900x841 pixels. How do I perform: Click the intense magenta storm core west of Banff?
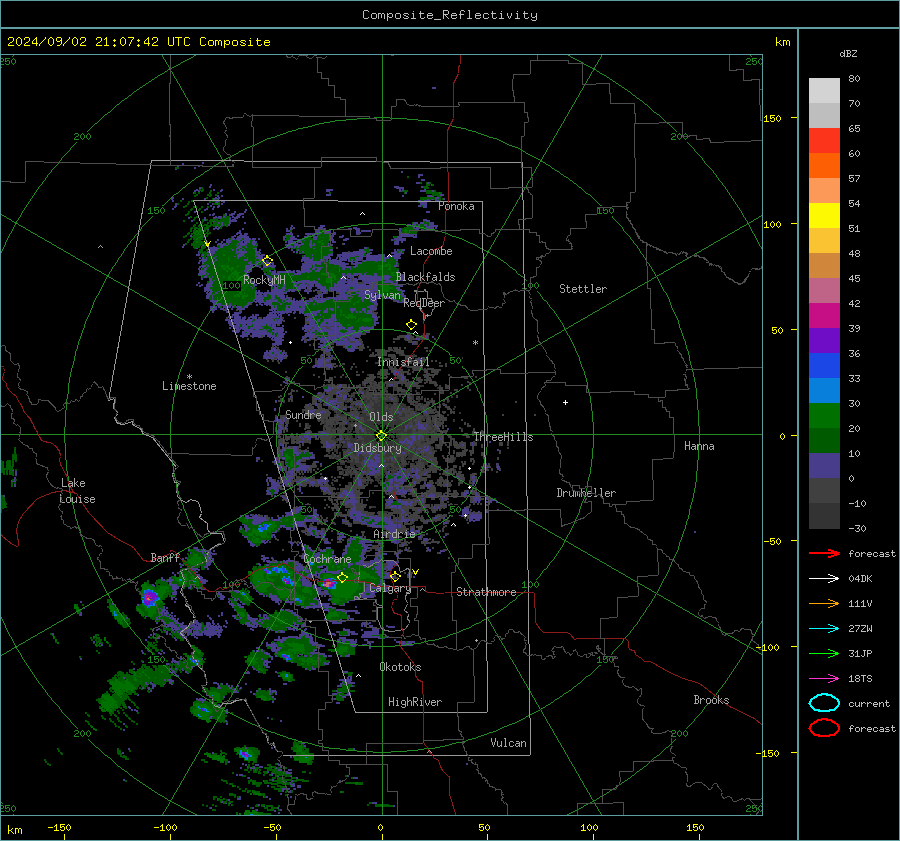tap(150, 598)
